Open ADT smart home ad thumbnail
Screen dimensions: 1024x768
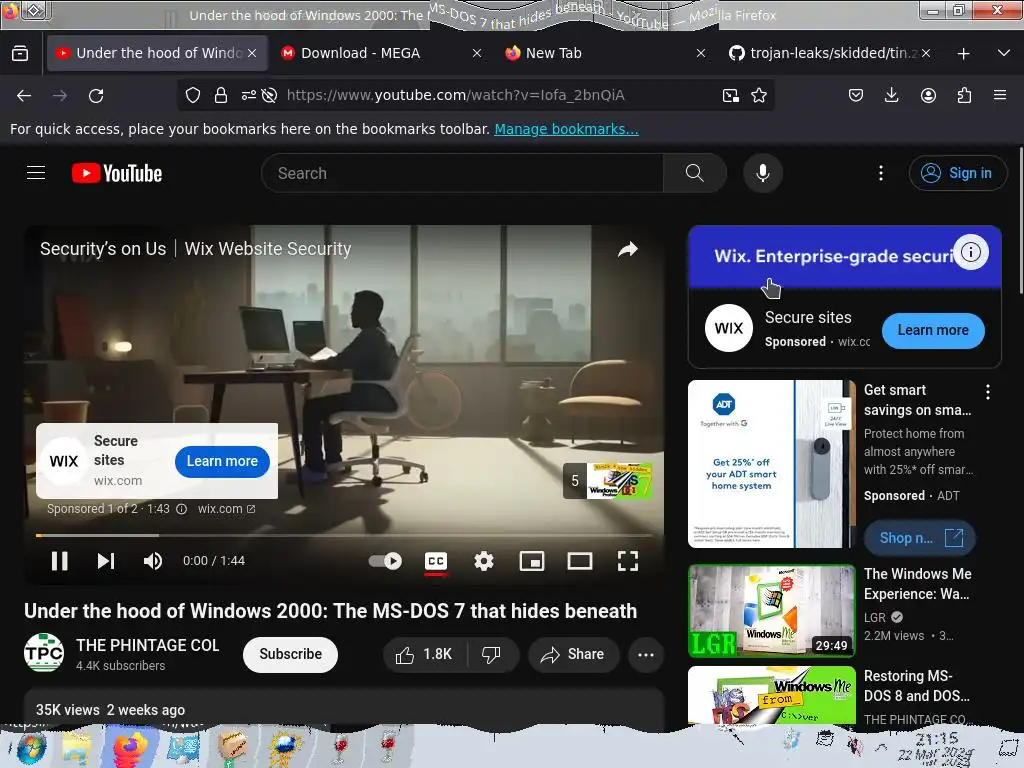pos(772,464)
